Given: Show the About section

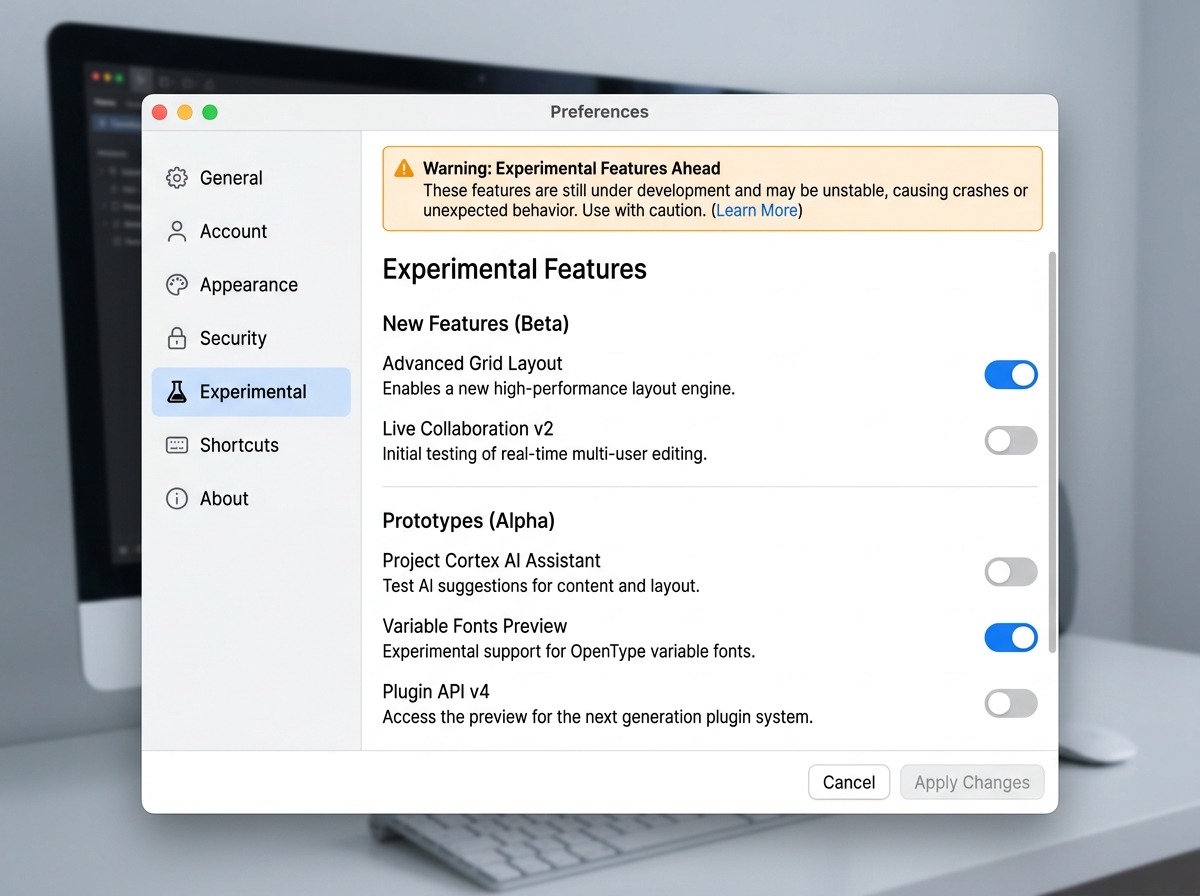Looking at the screenshot, I should (x=251, y=499).
